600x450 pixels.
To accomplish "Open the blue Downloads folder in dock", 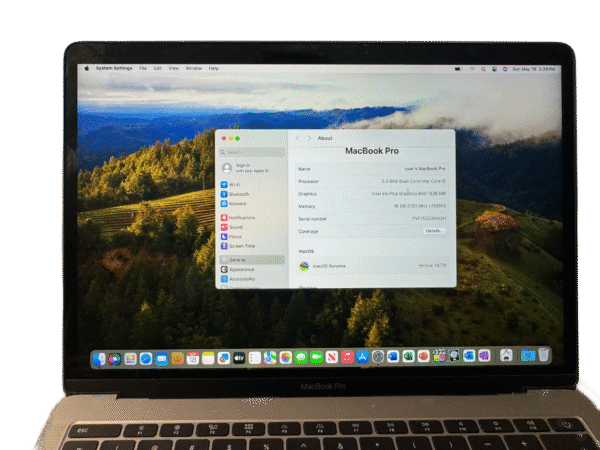I will click(x=528, y=355).
